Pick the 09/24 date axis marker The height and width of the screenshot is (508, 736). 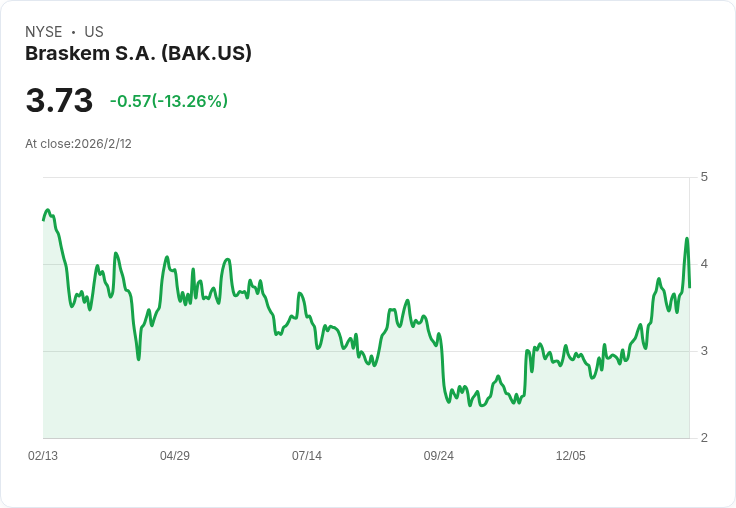pyautogui.click(x=439, y=456)
